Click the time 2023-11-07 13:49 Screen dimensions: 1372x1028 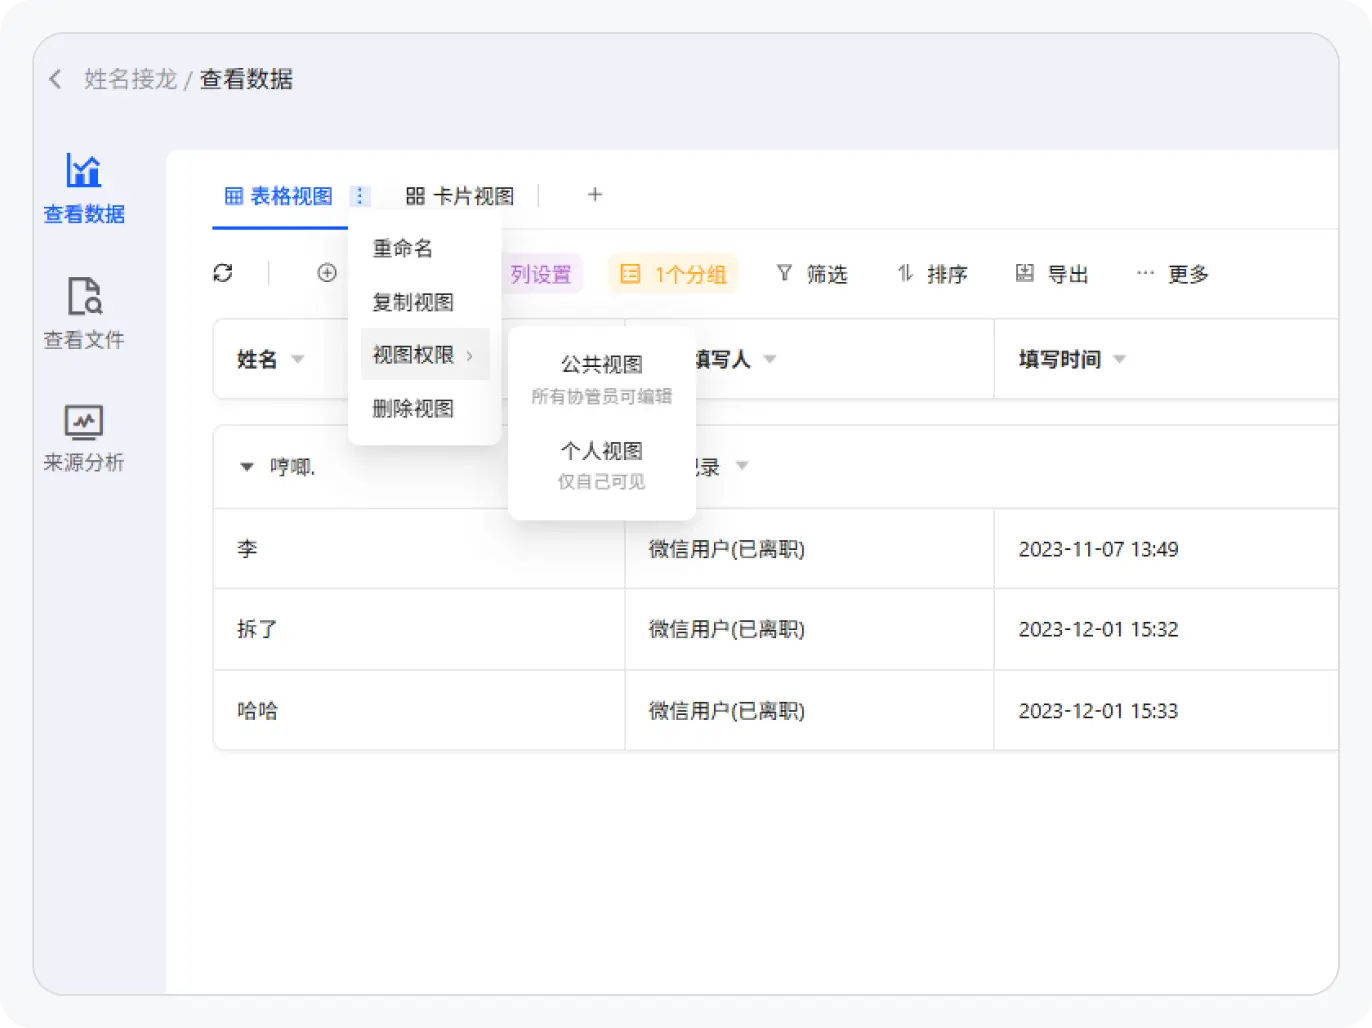(x=1098, y=549)
